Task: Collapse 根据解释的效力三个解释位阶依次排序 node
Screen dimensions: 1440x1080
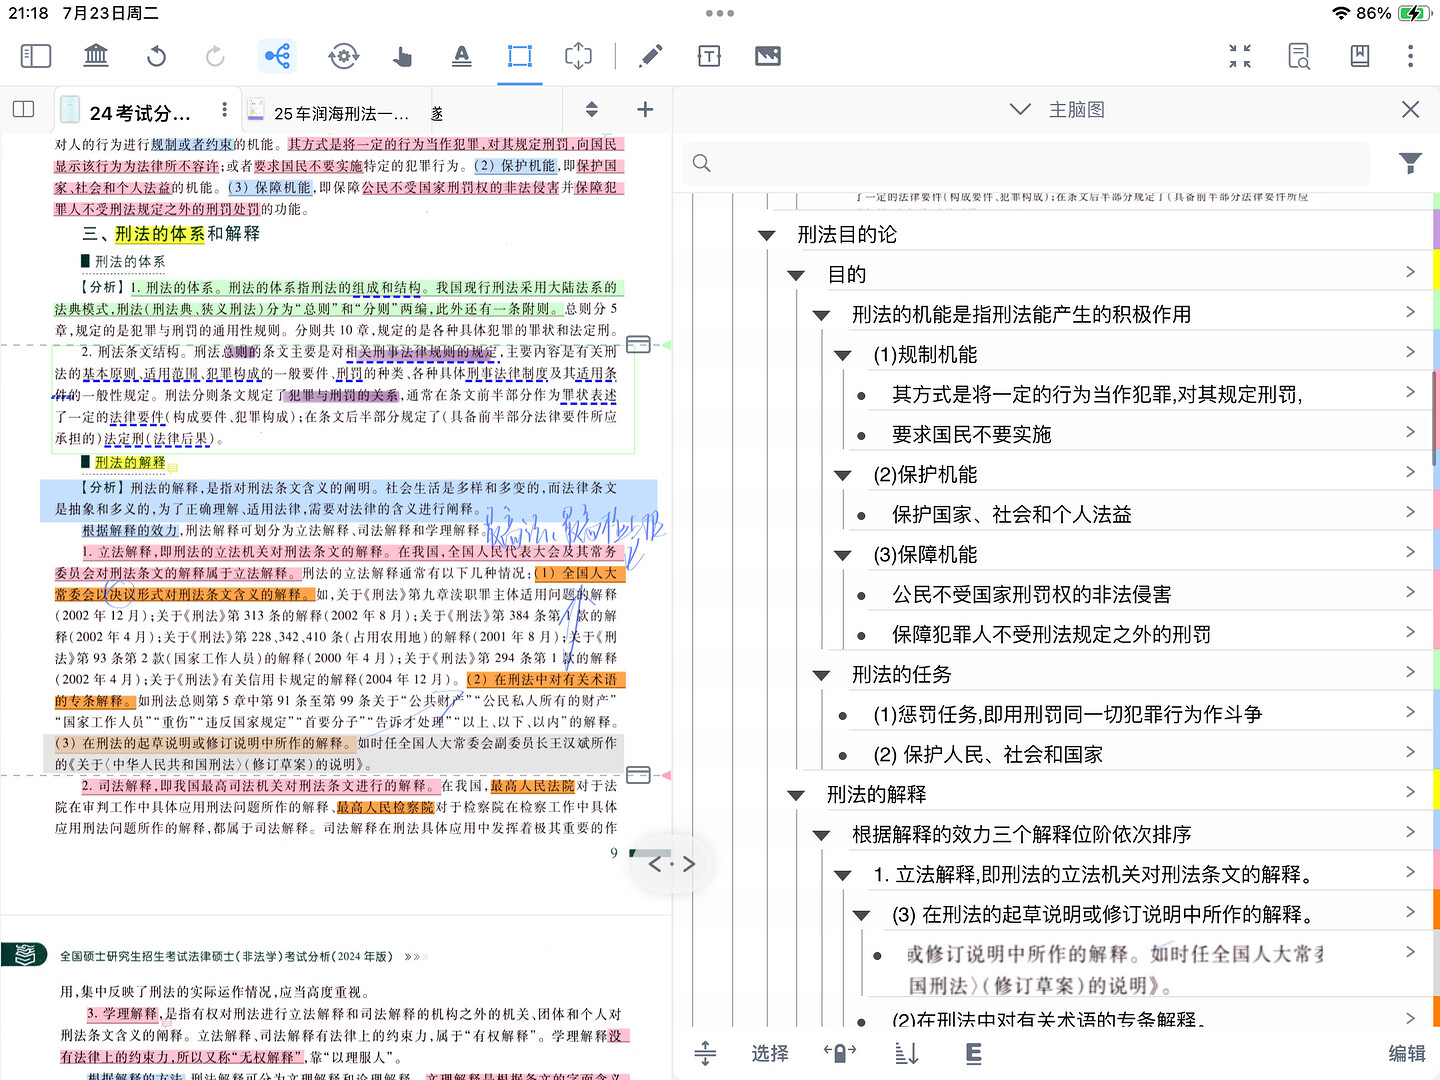Action: (x=821, y=835)
